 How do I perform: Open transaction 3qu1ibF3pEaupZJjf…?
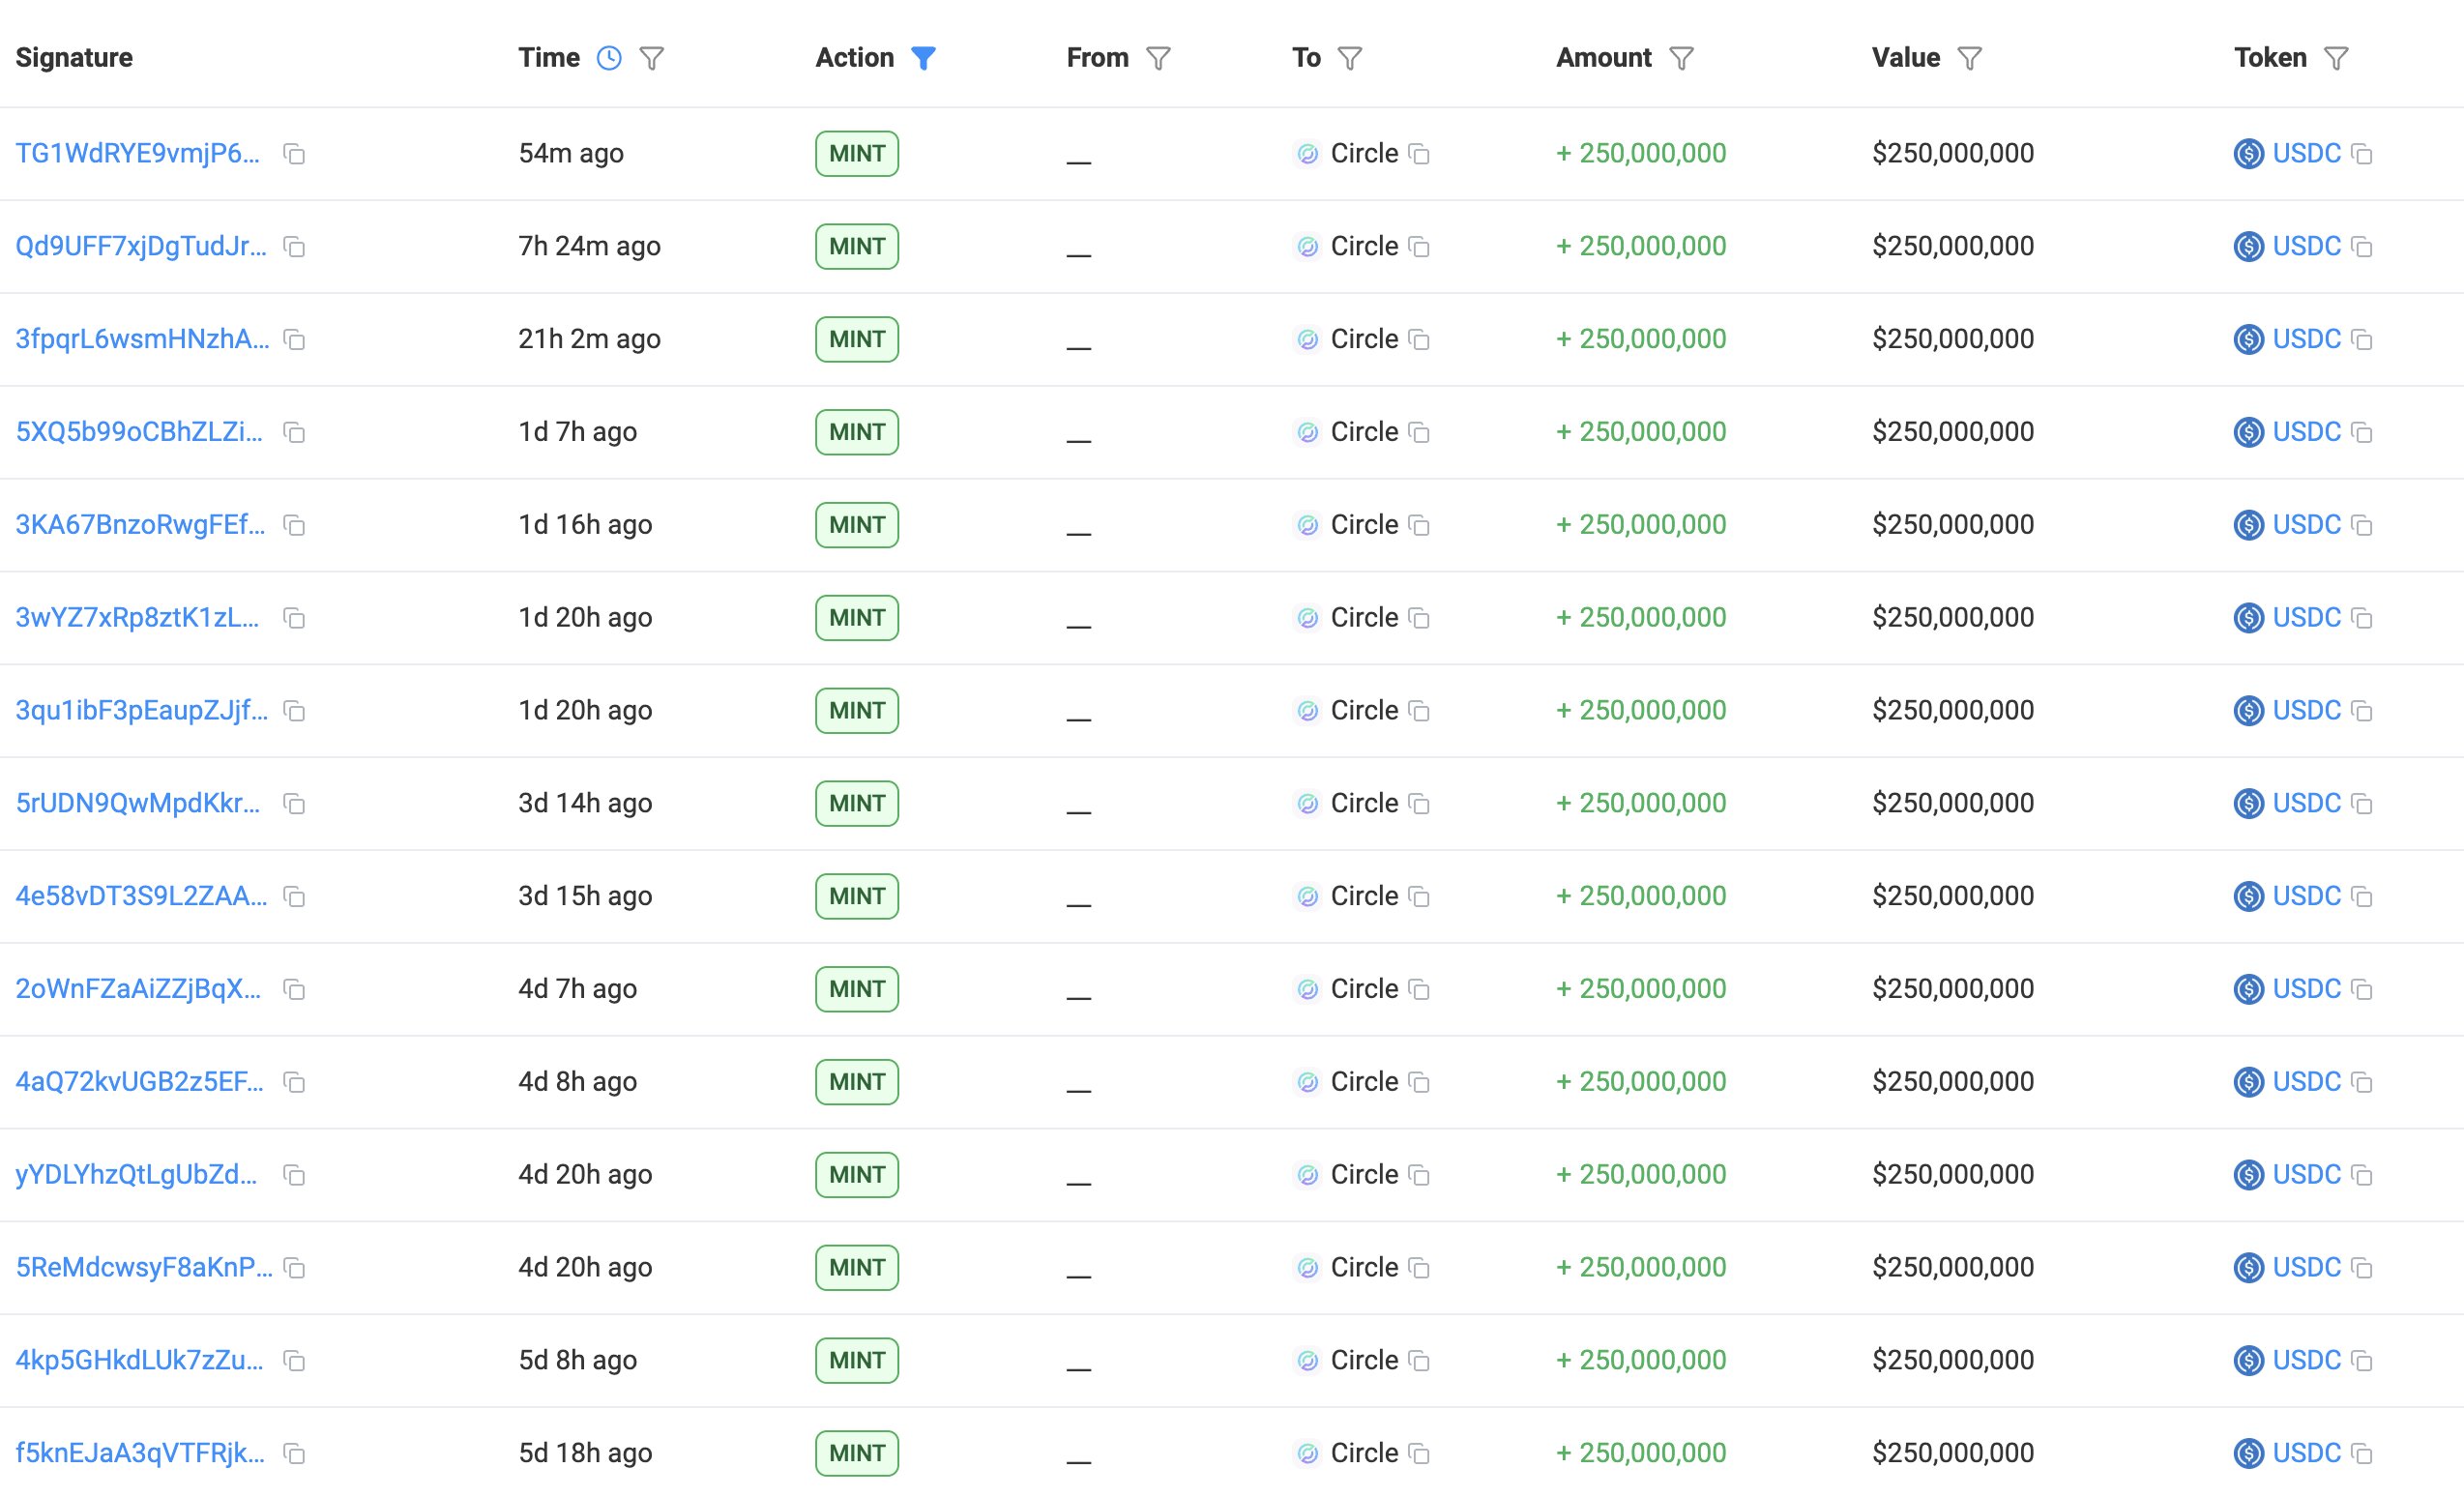pyautogui.click(x=142, y=710)
